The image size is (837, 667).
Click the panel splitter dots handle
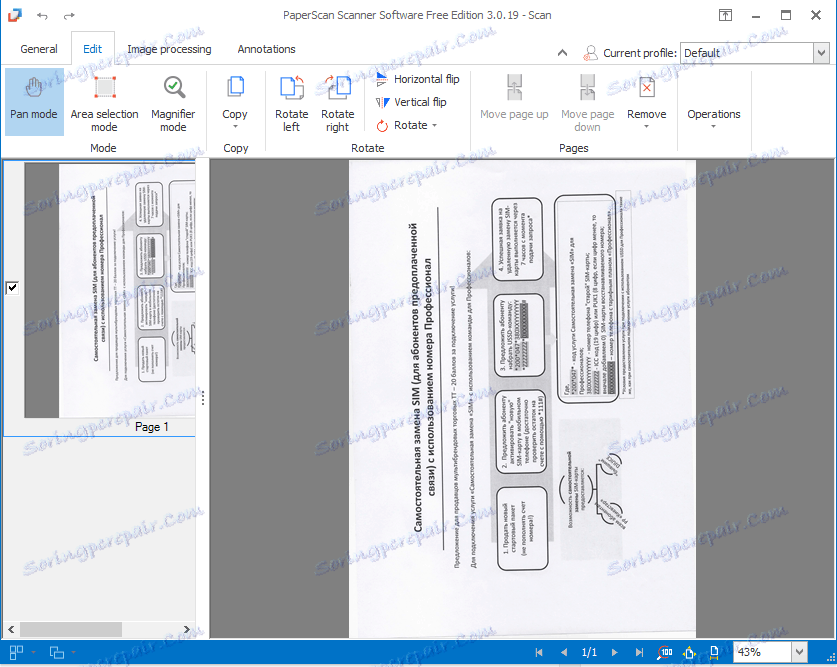203,398
